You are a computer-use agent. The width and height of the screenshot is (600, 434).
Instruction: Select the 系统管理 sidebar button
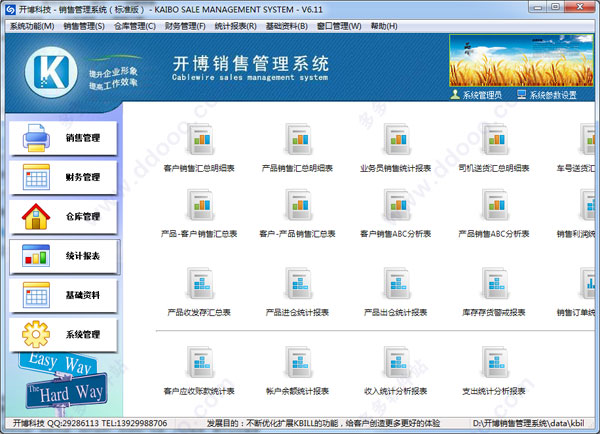[x=63, y=335]
